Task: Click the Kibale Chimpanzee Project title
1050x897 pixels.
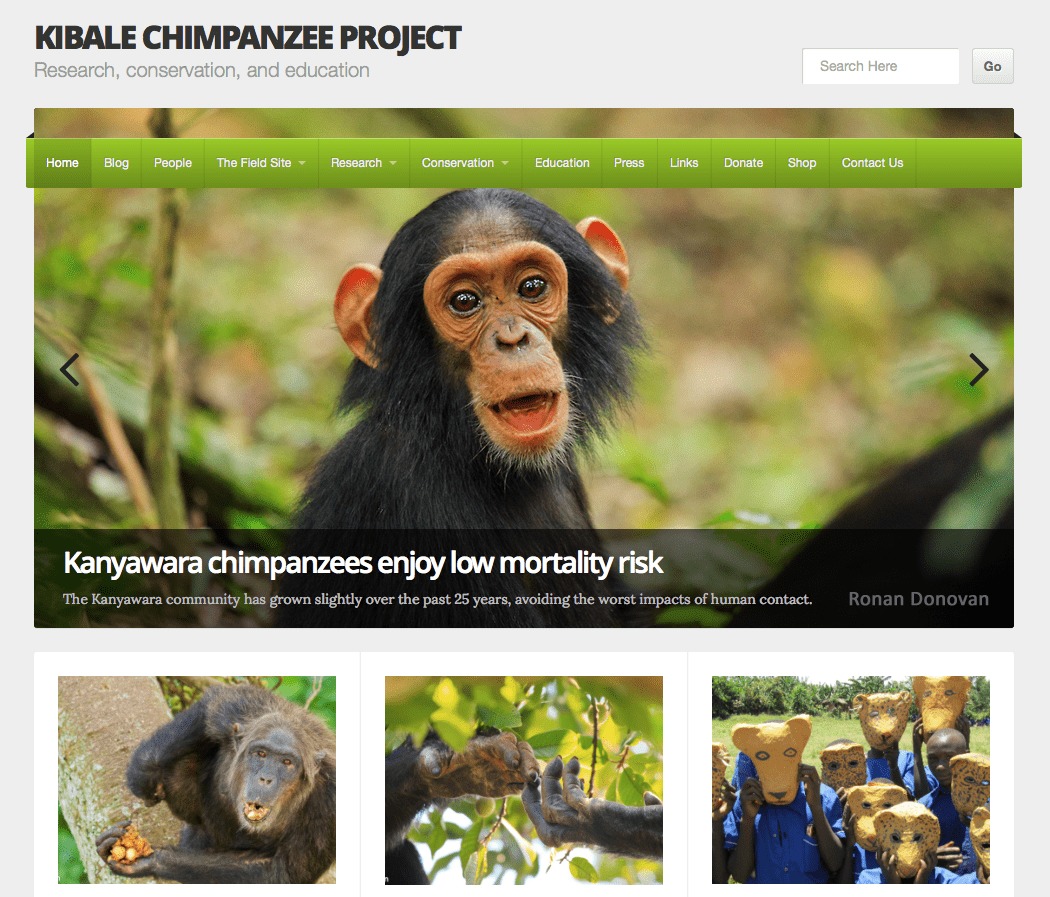Action: point(248,38)
